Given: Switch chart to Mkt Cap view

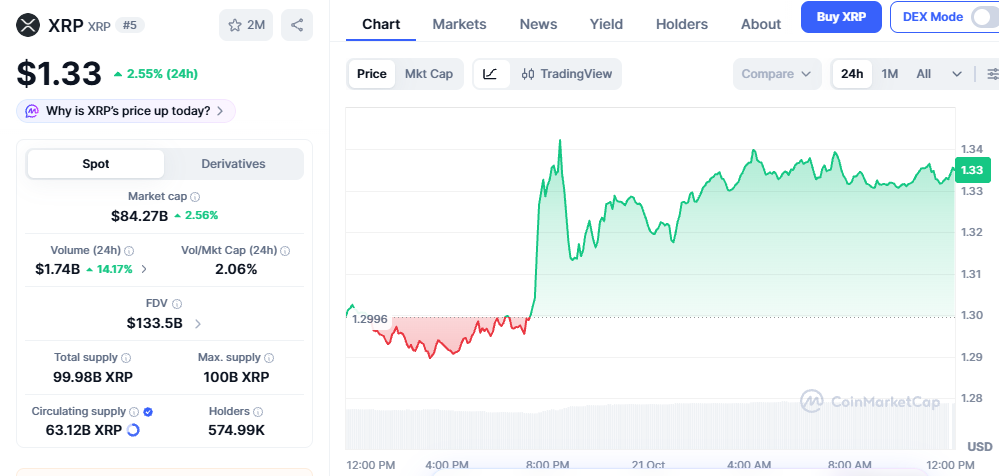Looking at the screenshot, I should tap(429, 74).
